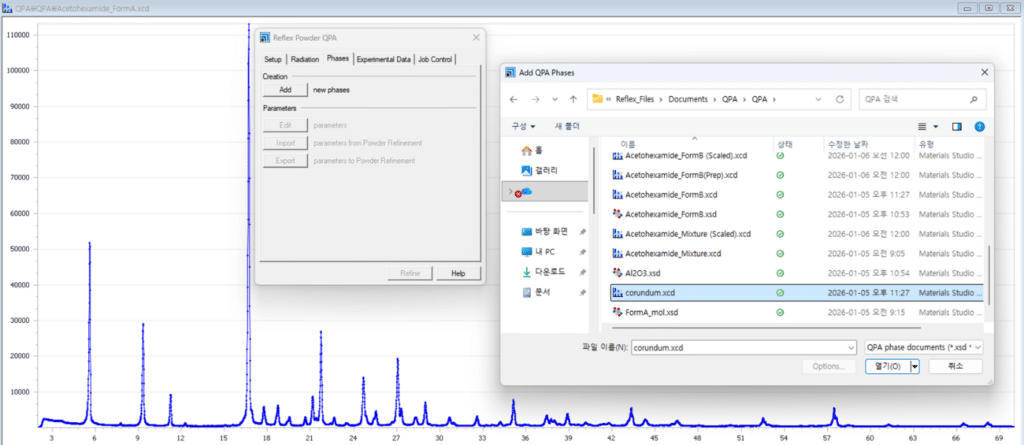Click Reflex_Files in the breadcrumb path
This screenshot has height=445, width=1024.
pos(637,99)
